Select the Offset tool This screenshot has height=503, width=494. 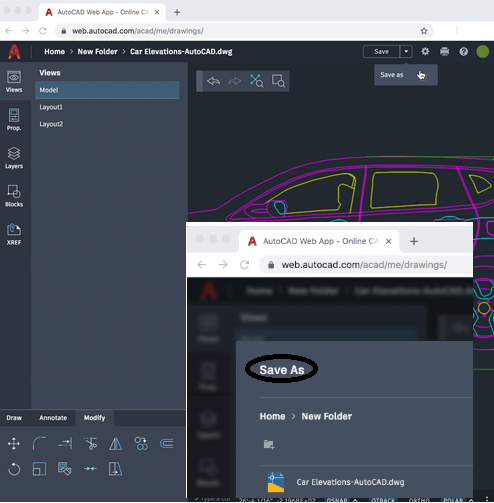pos(166,444)
